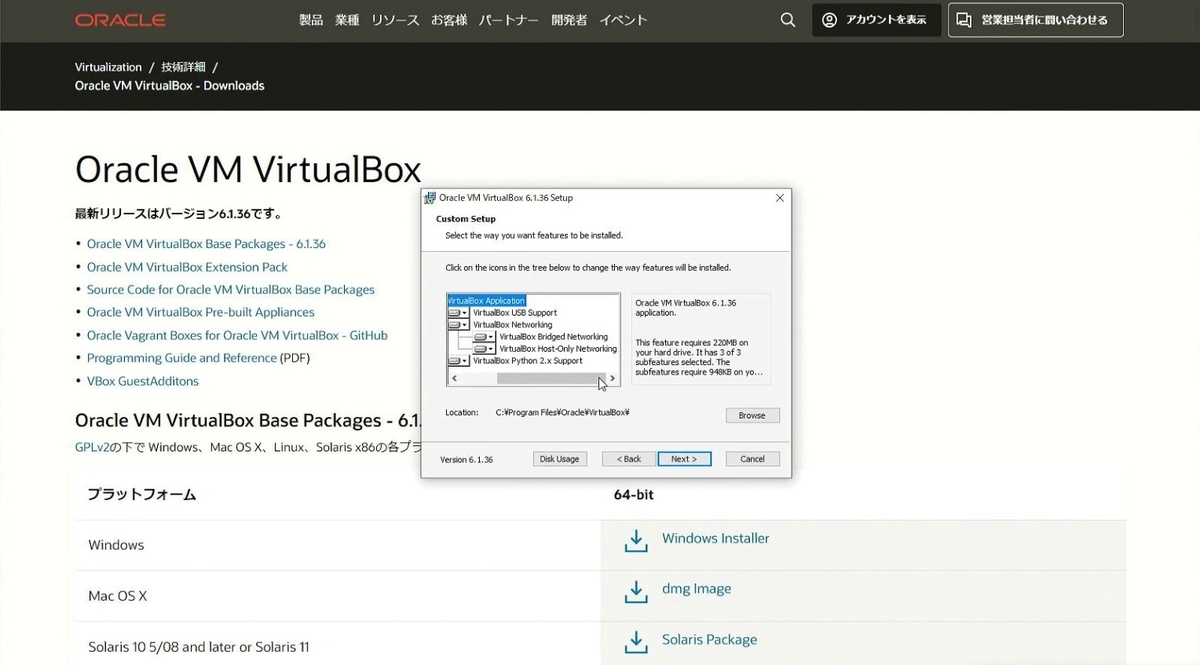This screenshot has width=1200, height=665.
Task: Click the horizontal scrollbar thumb in feature tree
Action: (551, 379)
